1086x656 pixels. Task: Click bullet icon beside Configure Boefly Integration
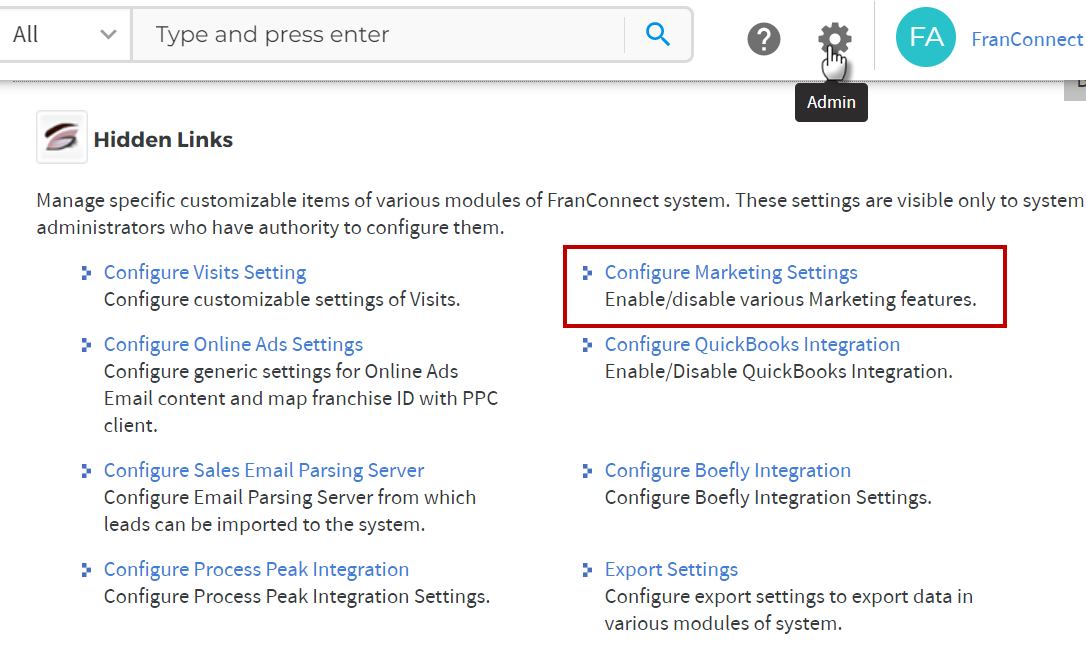587,471
